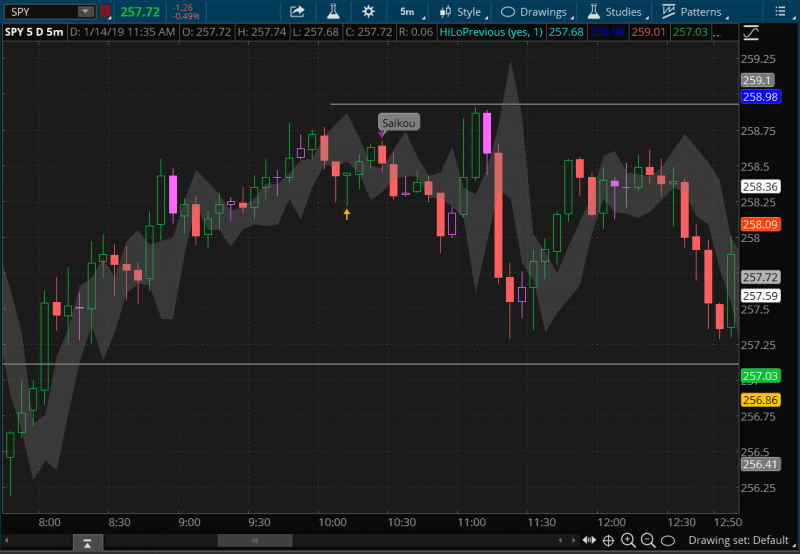Expand the '..' more study values
This screenshot has height=554, width=800.
pyautogui.click(x=717, y=33)
